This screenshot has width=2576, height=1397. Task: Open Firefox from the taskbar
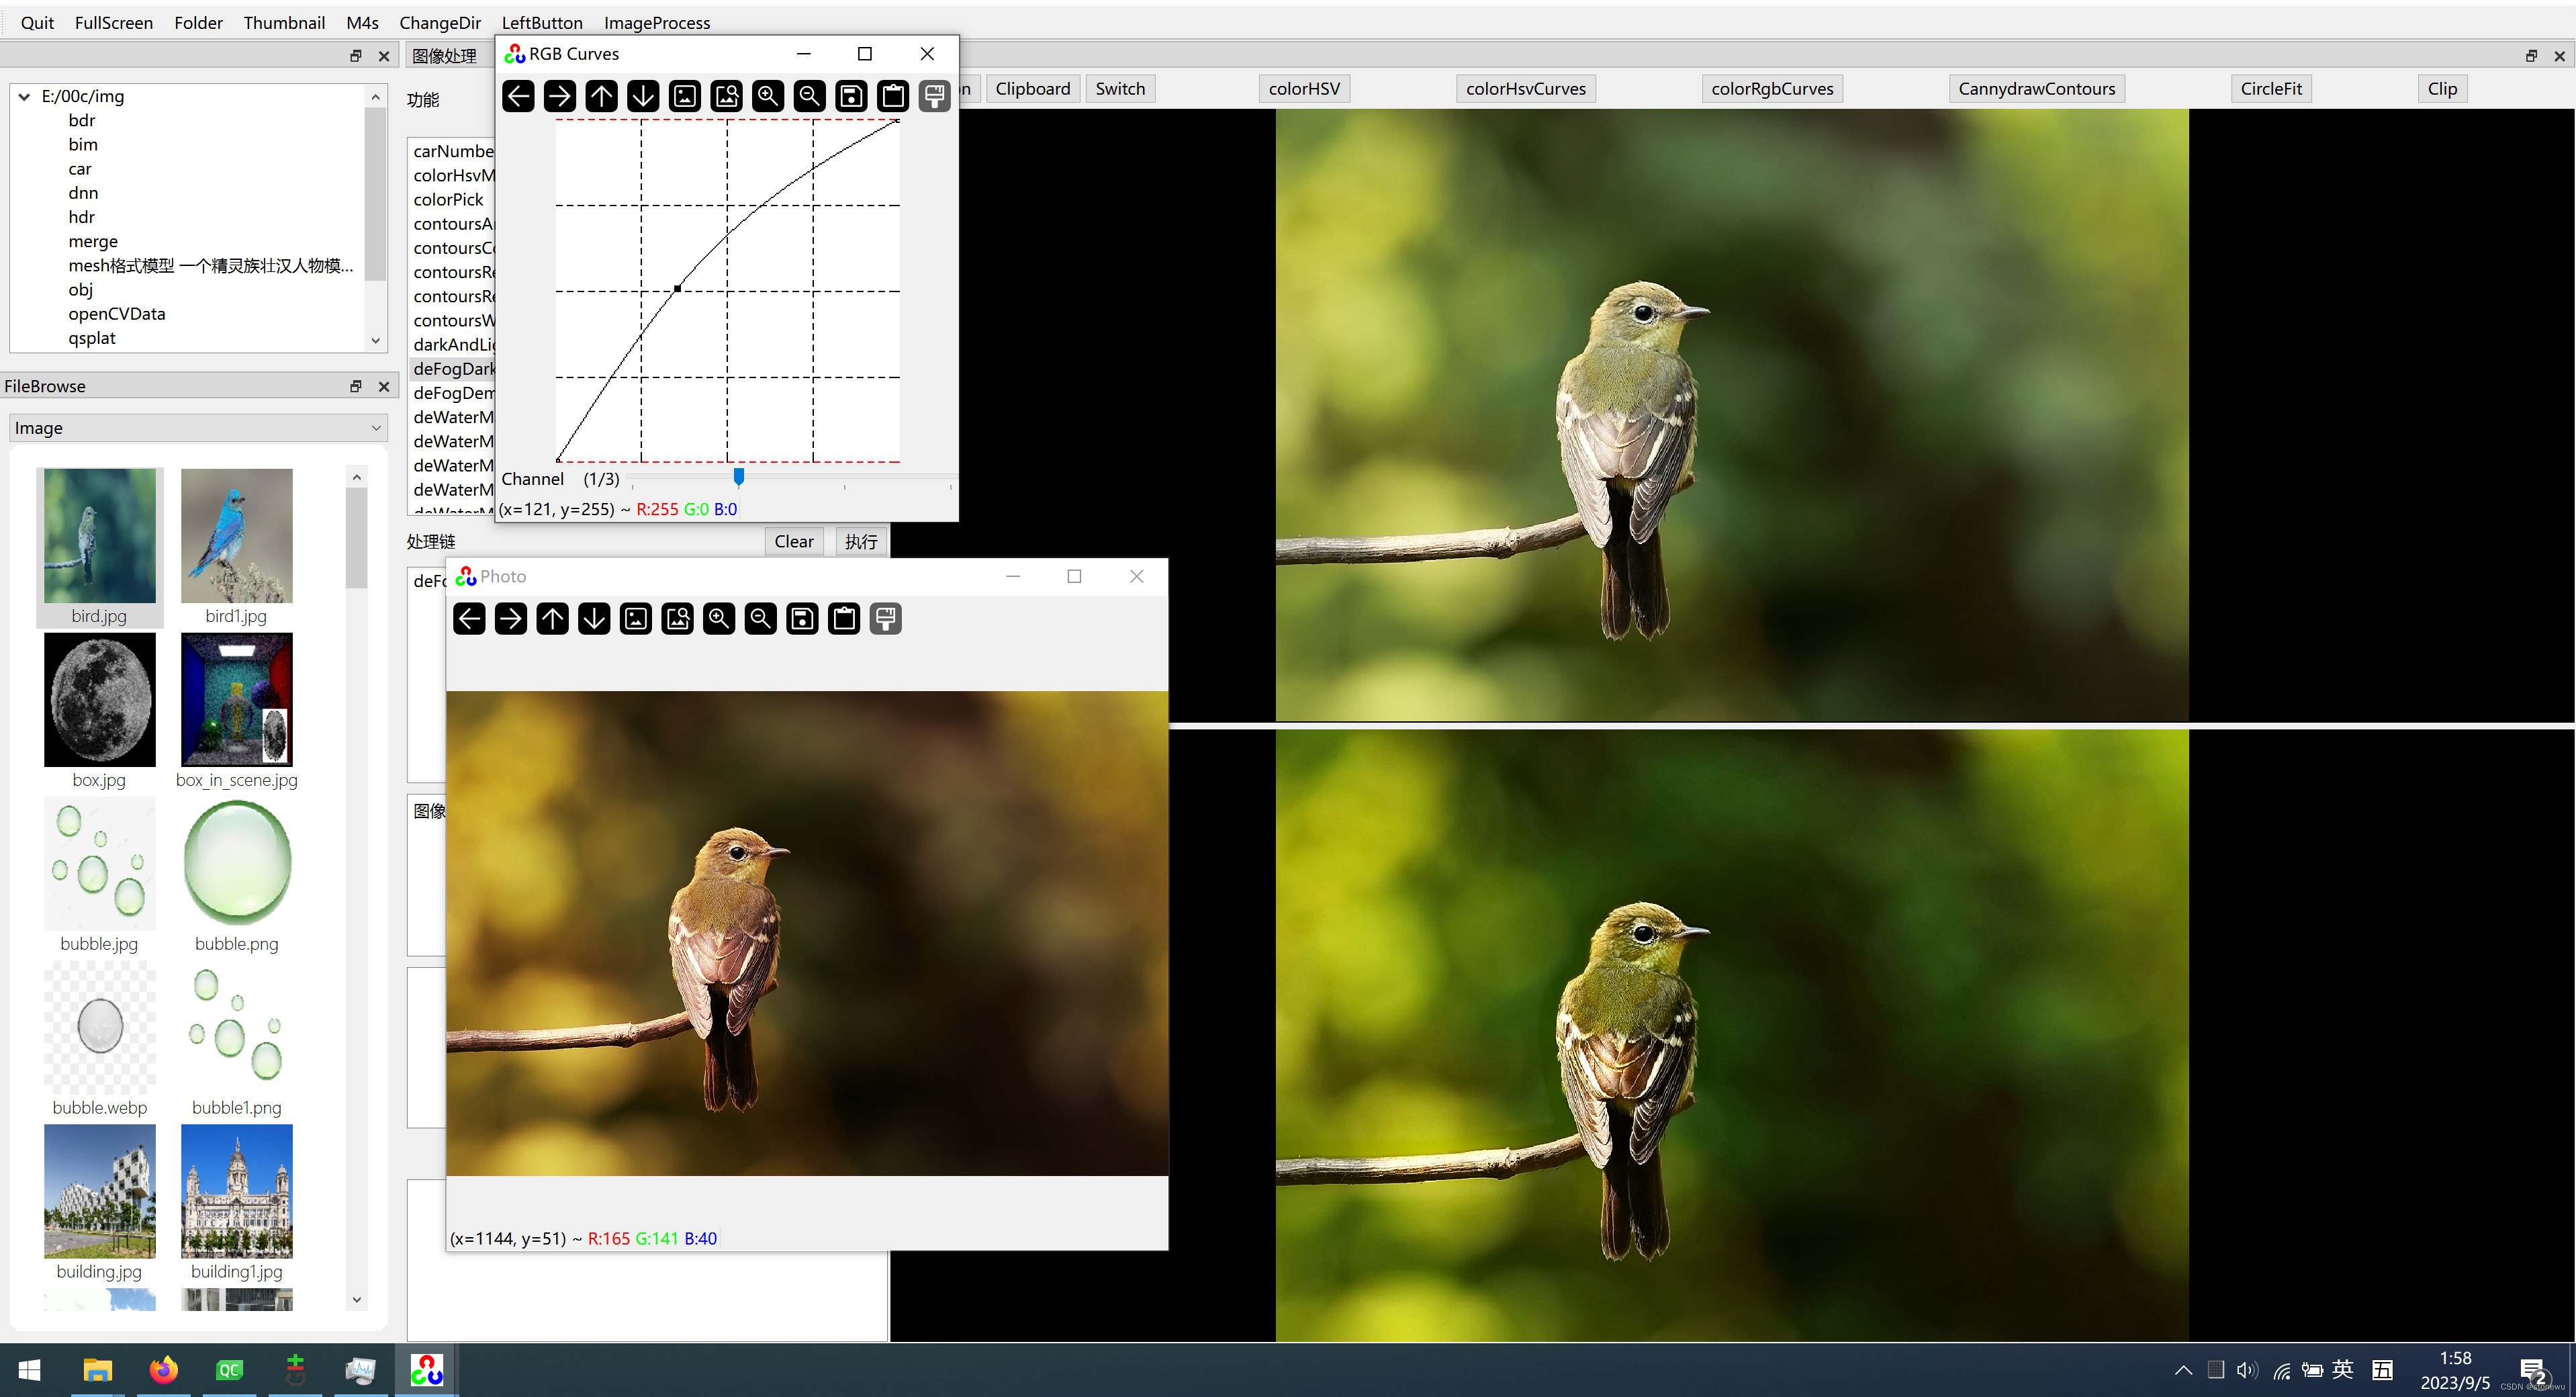[x=163, y=1369]
